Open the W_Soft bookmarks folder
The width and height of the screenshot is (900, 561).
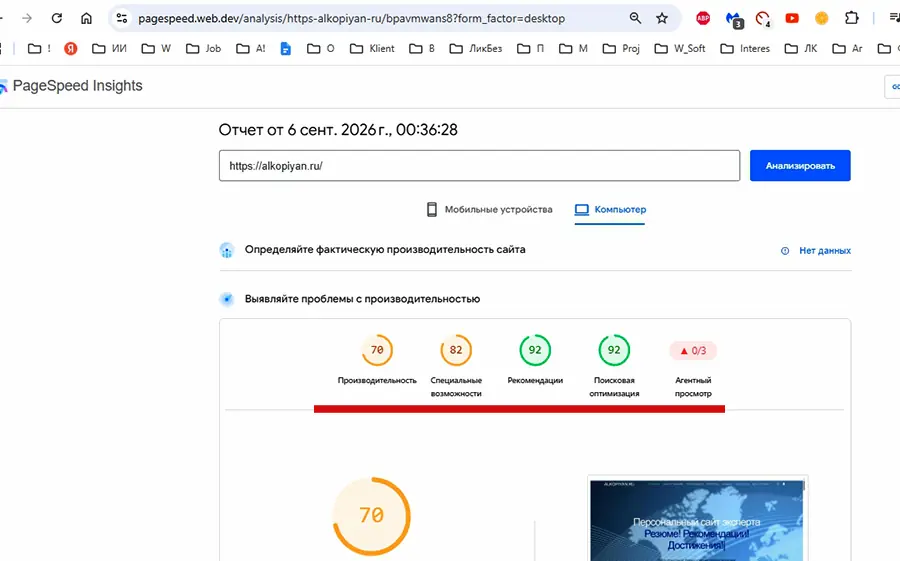(680, 49)
